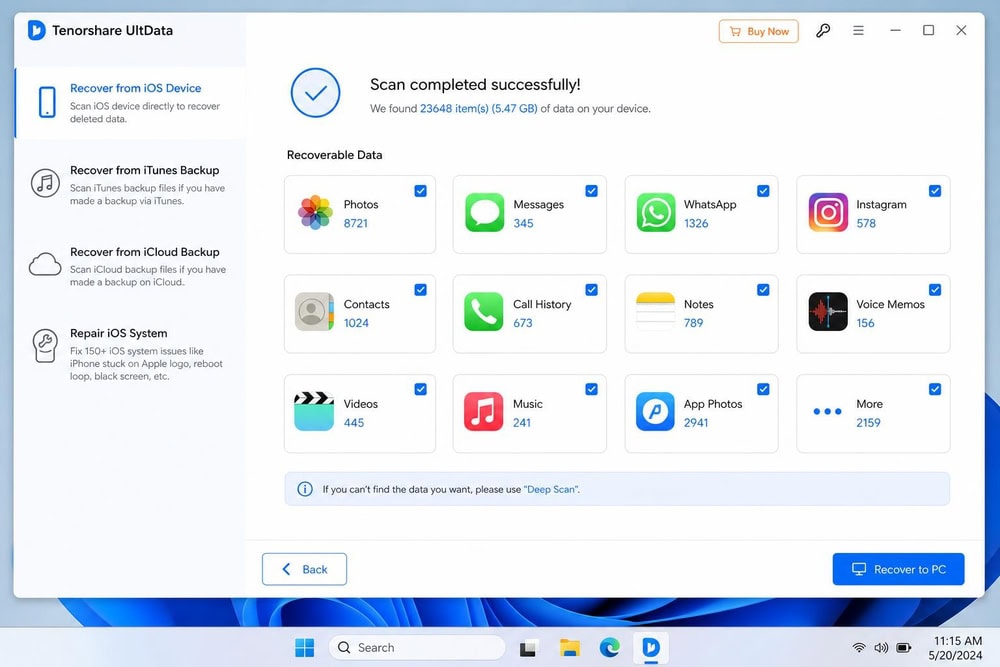Go Back to the previous step
The image size is (1000, 667).
pos(304,569)
